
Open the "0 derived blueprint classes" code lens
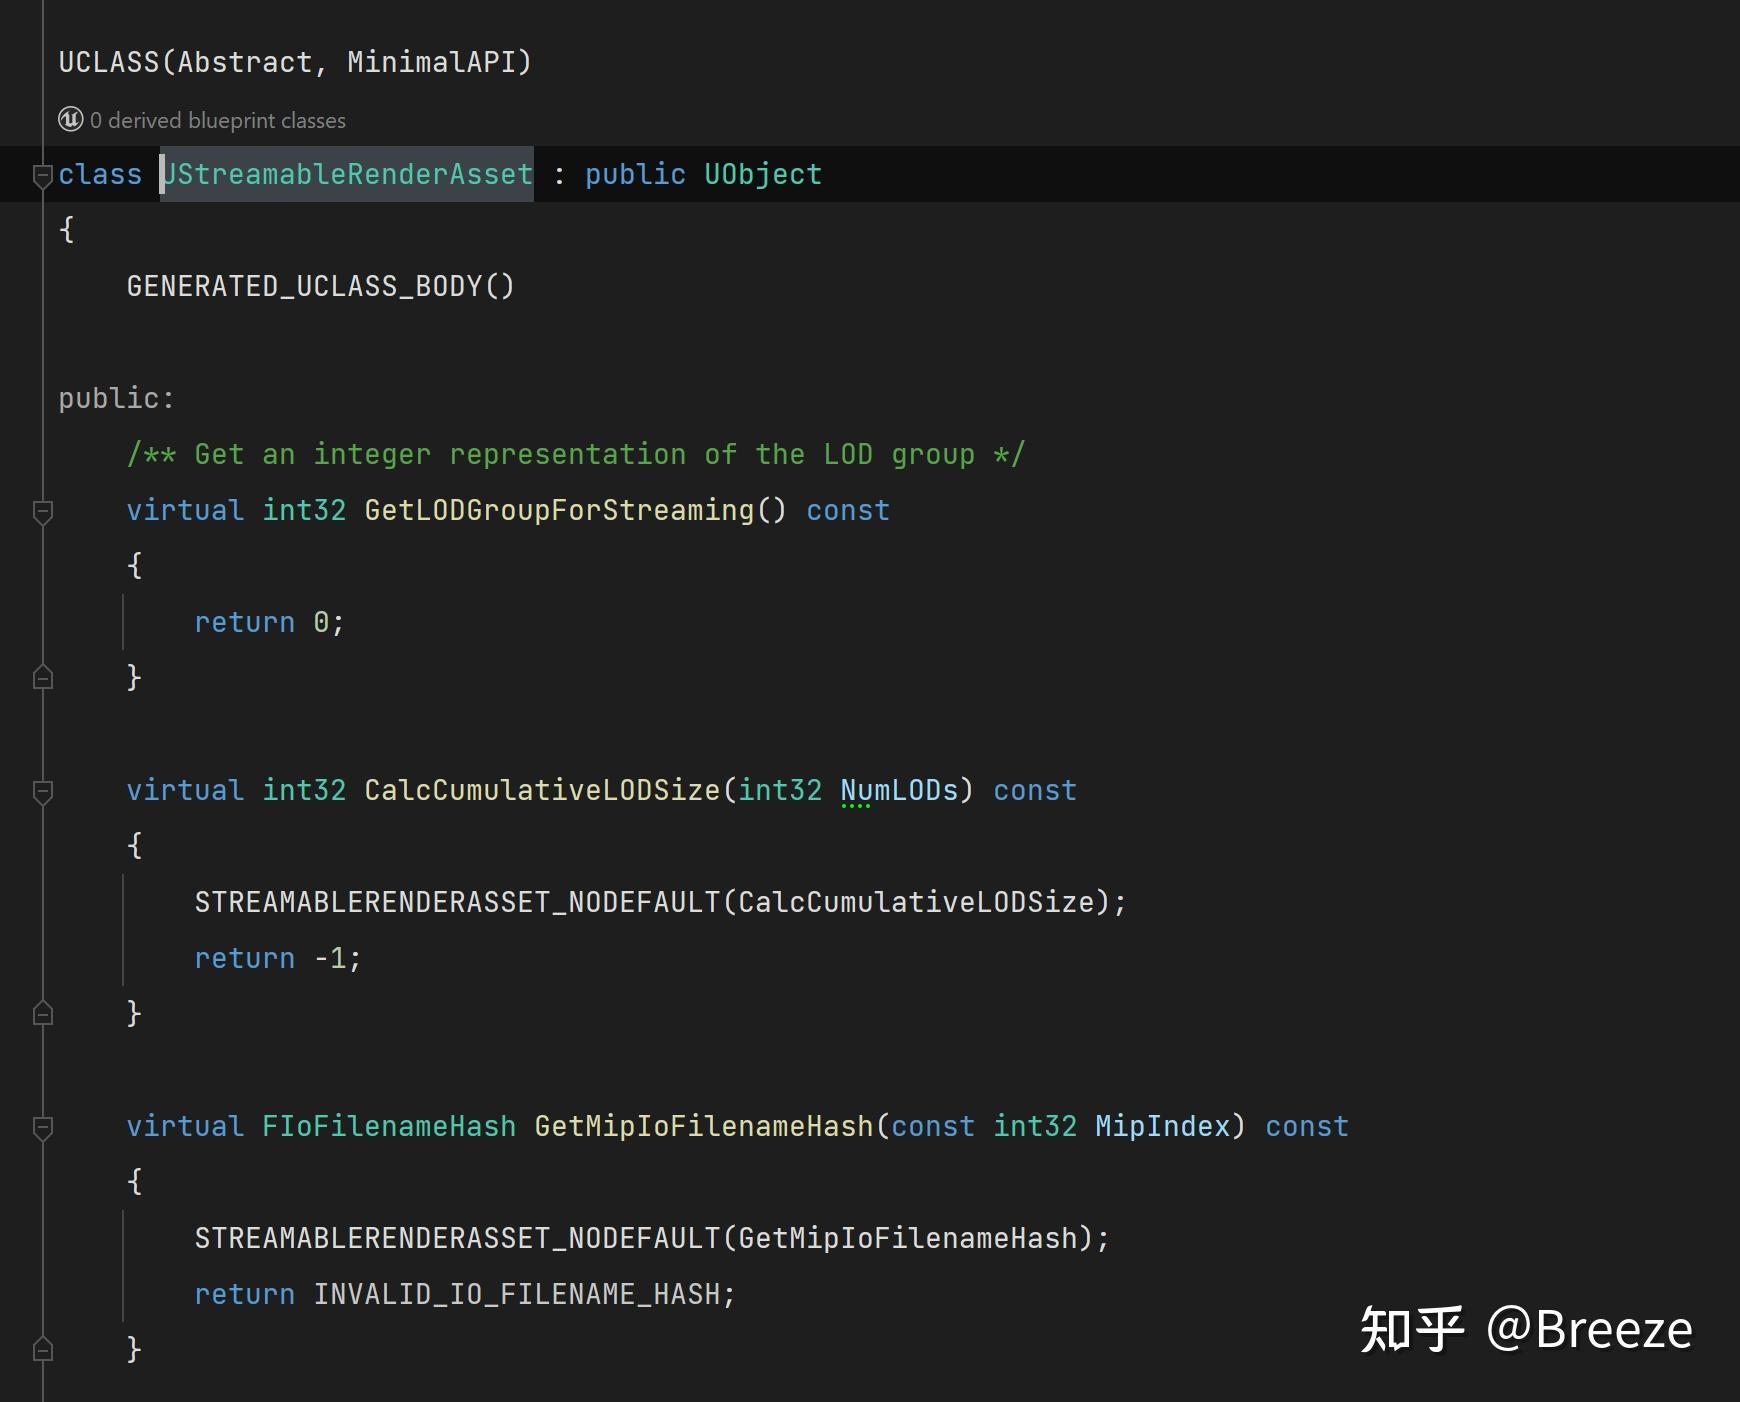pyautogui.click(x=216, y=119)
